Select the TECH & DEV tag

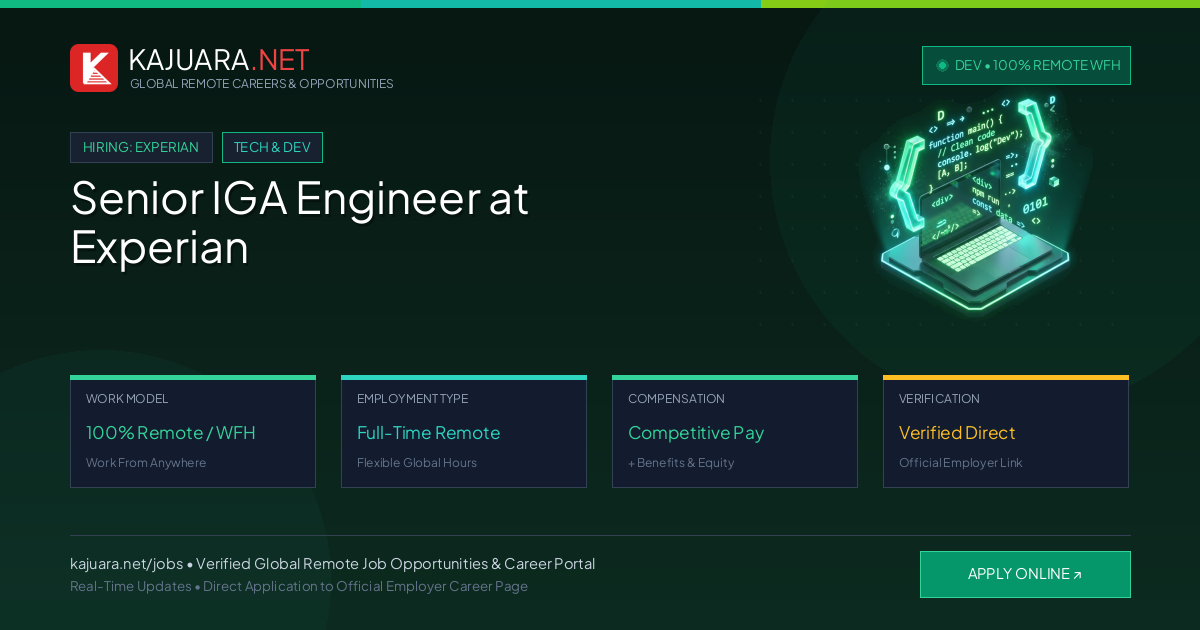click(272, 147)
